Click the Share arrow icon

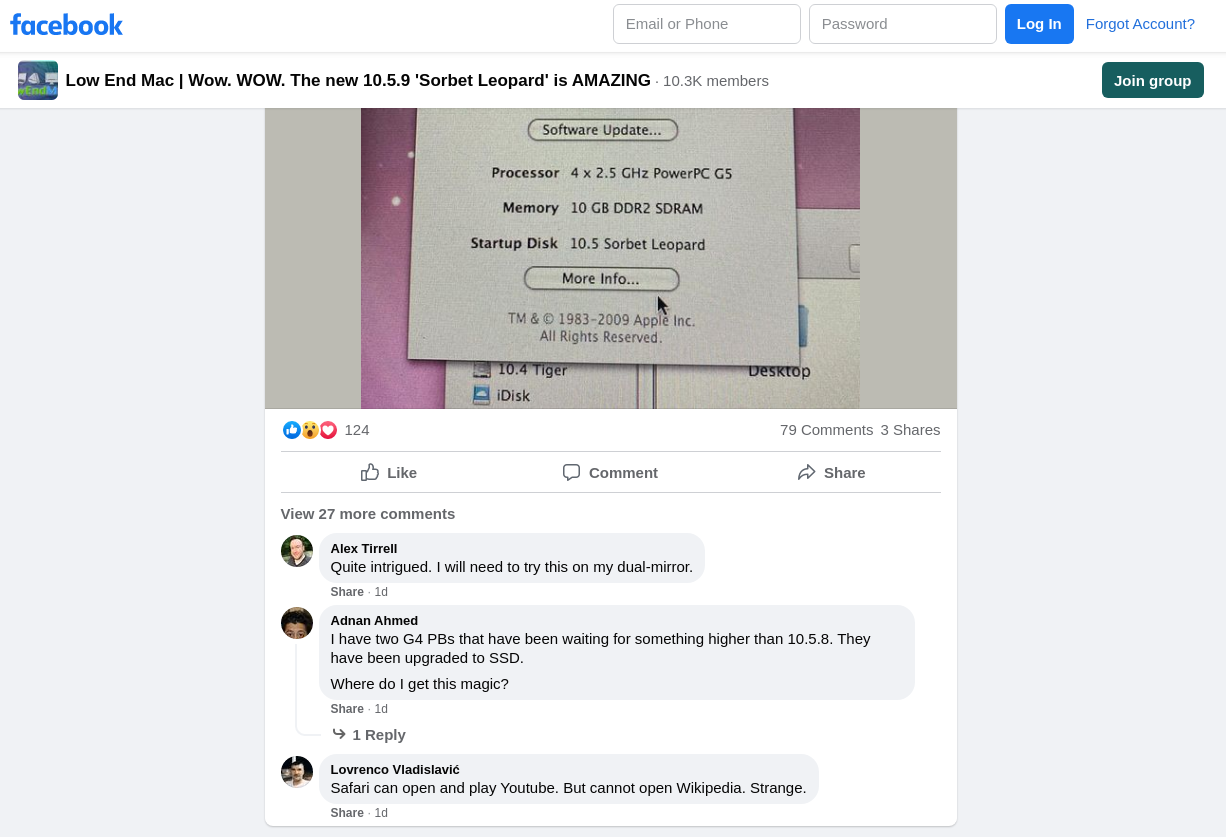(806, 472)
